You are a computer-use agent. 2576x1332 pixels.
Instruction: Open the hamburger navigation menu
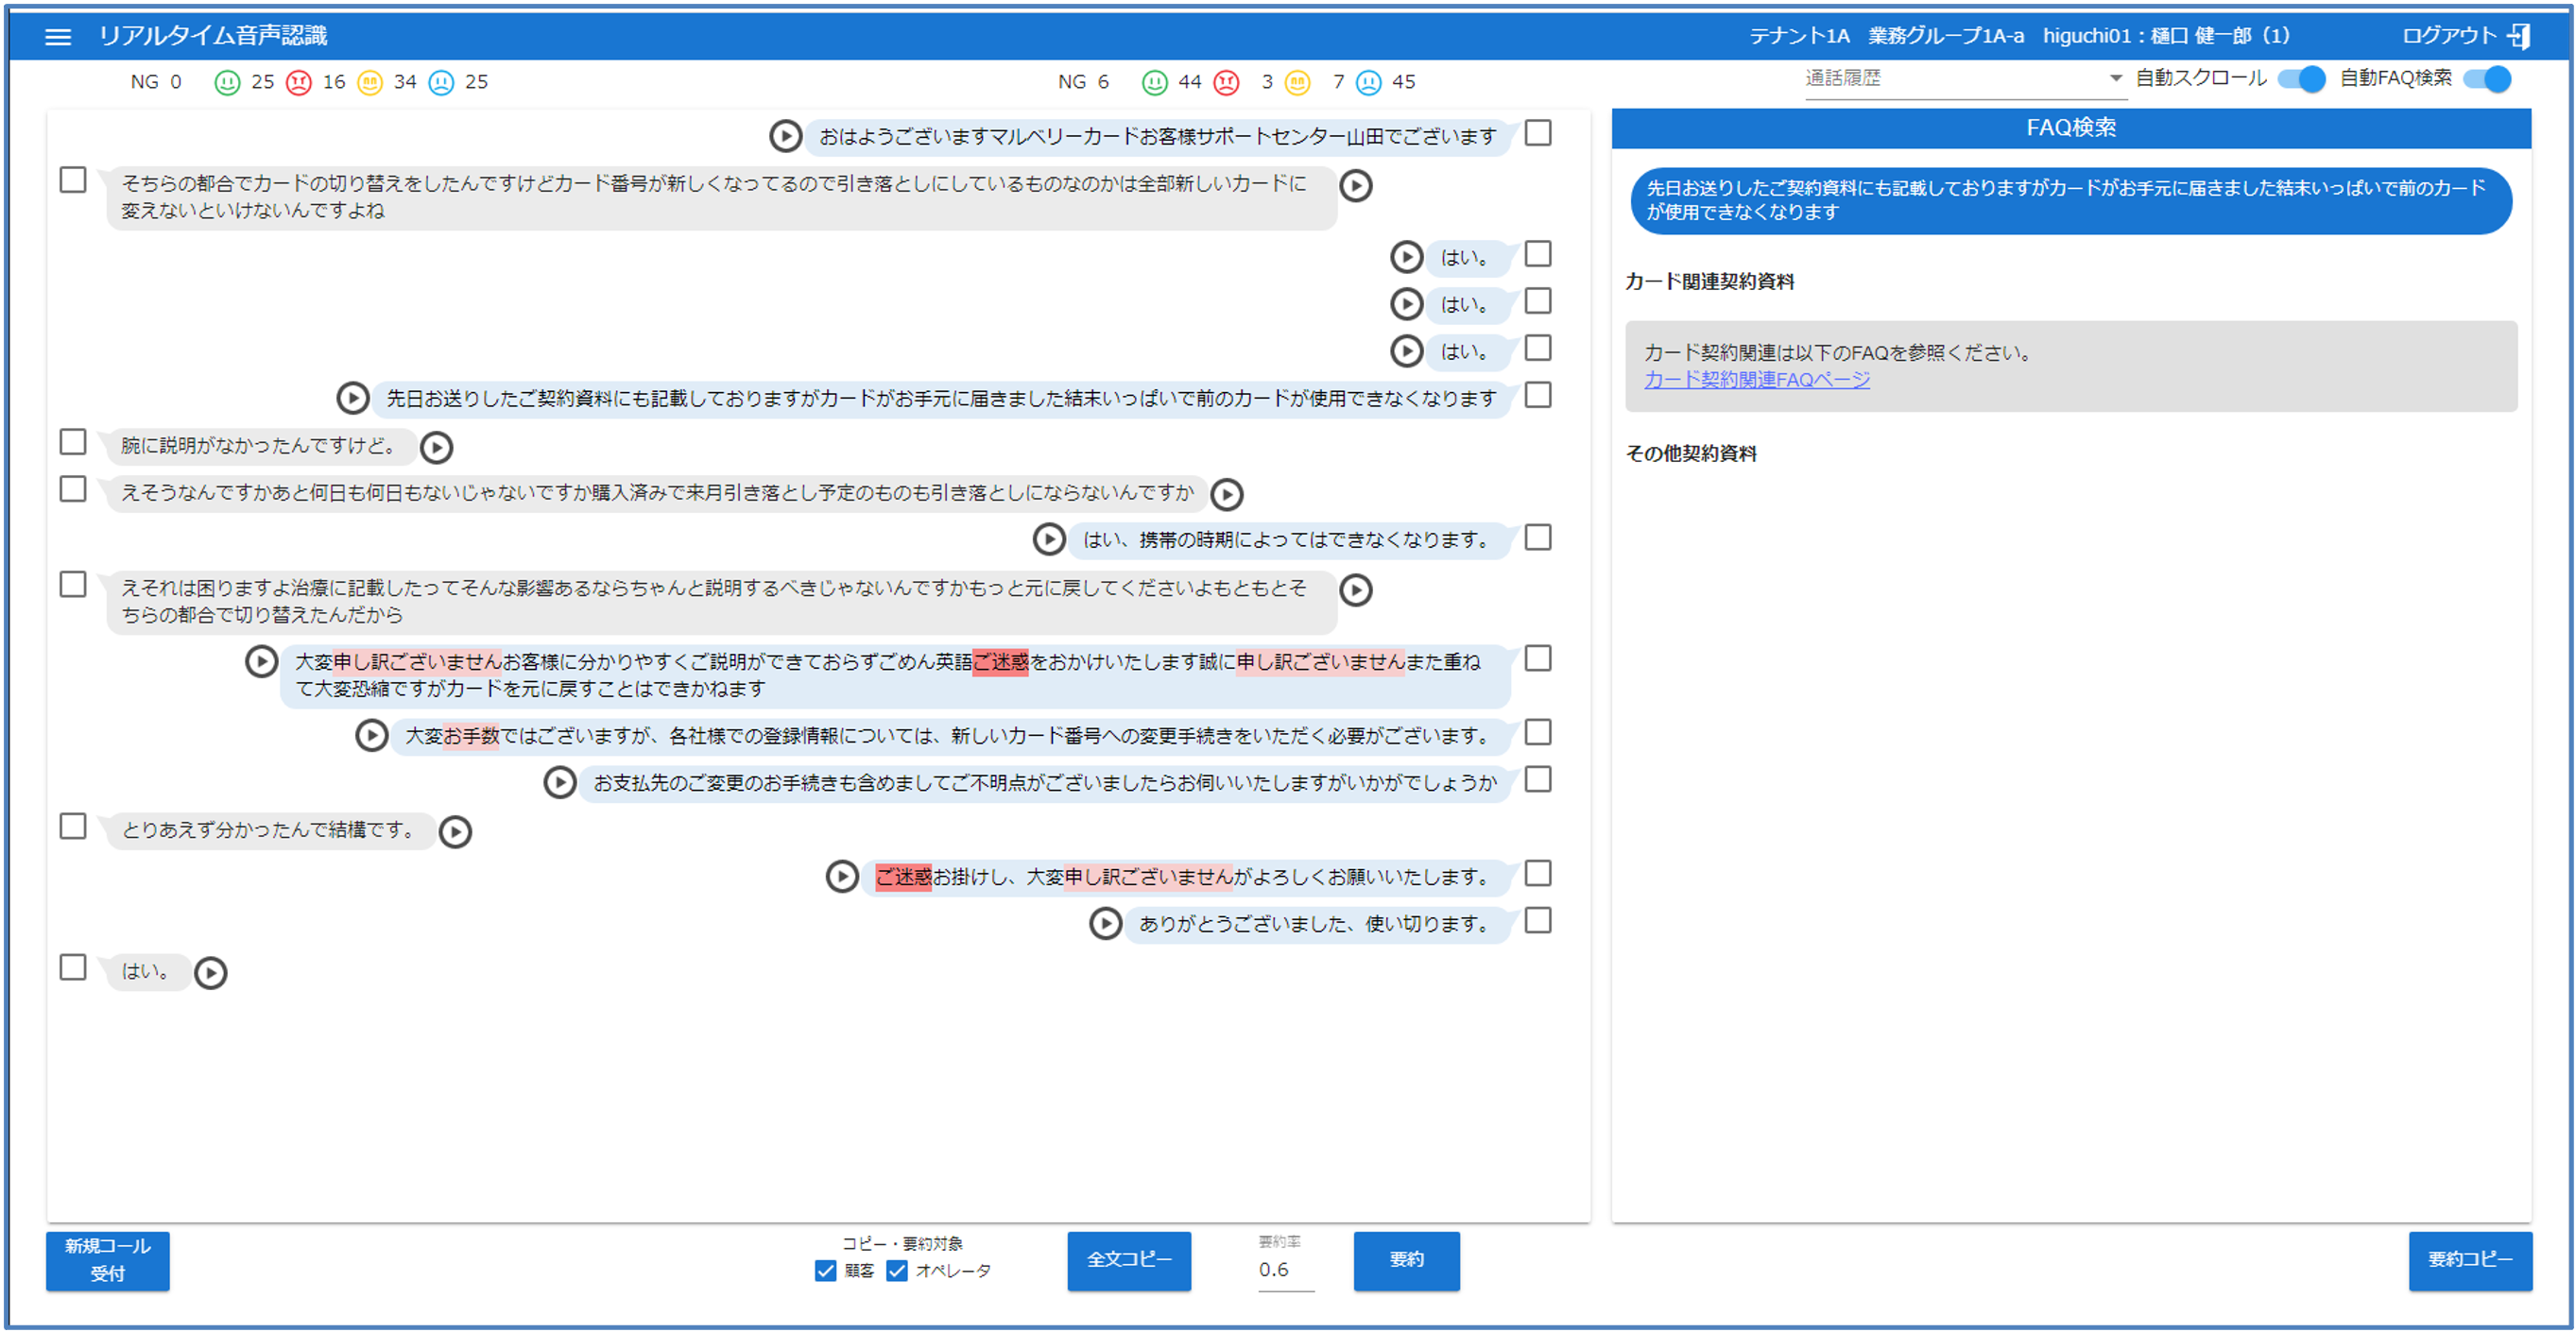coord(57,36)
